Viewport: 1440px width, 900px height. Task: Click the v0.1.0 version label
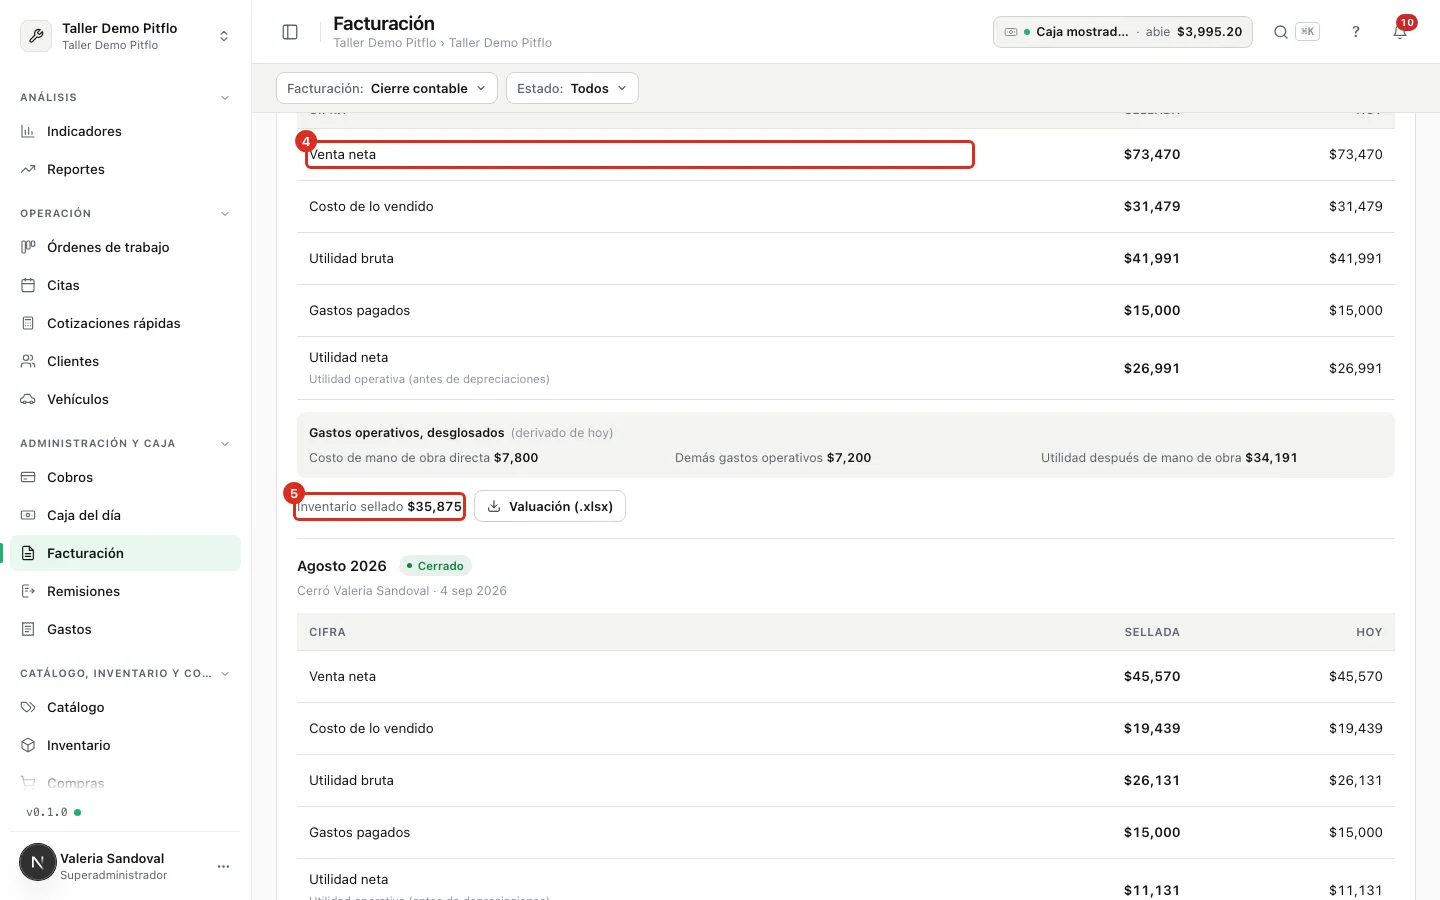[47, 812]
